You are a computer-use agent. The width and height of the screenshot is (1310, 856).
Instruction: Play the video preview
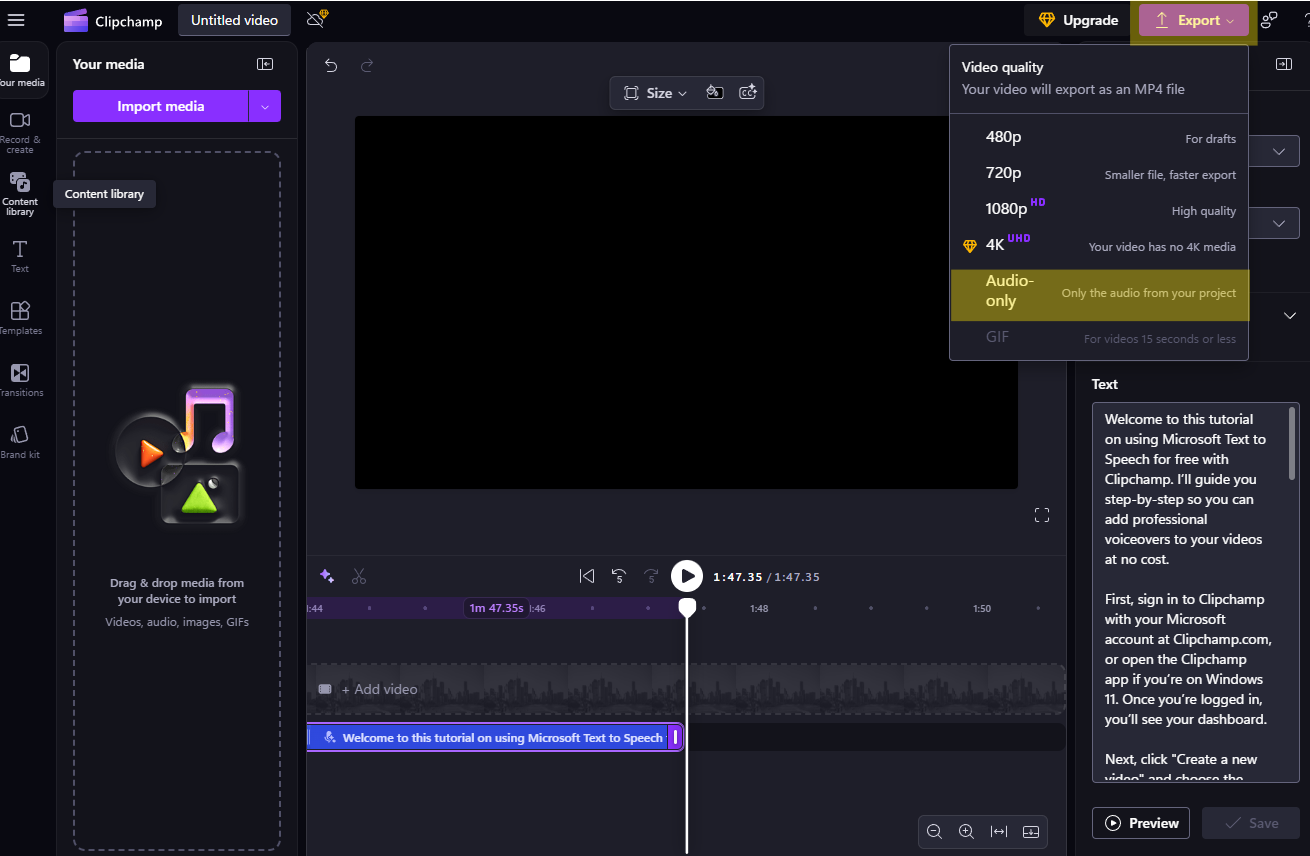point(687,576)
